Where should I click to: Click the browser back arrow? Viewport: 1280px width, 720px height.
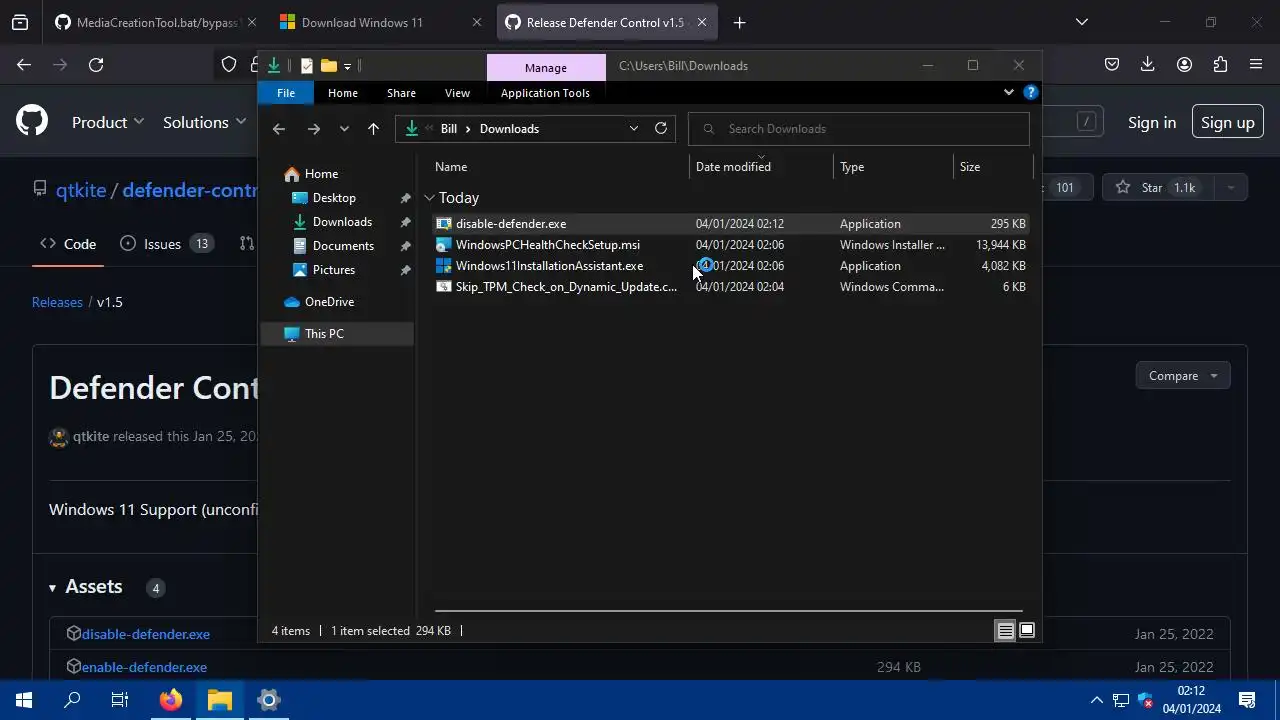click(x=24, y=65)
